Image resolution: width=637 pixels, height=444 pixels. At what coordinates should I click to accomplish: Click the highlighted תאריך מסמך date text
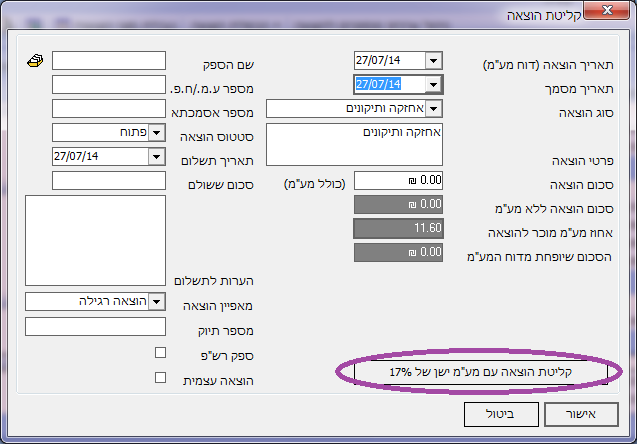[x=379, y=84]
